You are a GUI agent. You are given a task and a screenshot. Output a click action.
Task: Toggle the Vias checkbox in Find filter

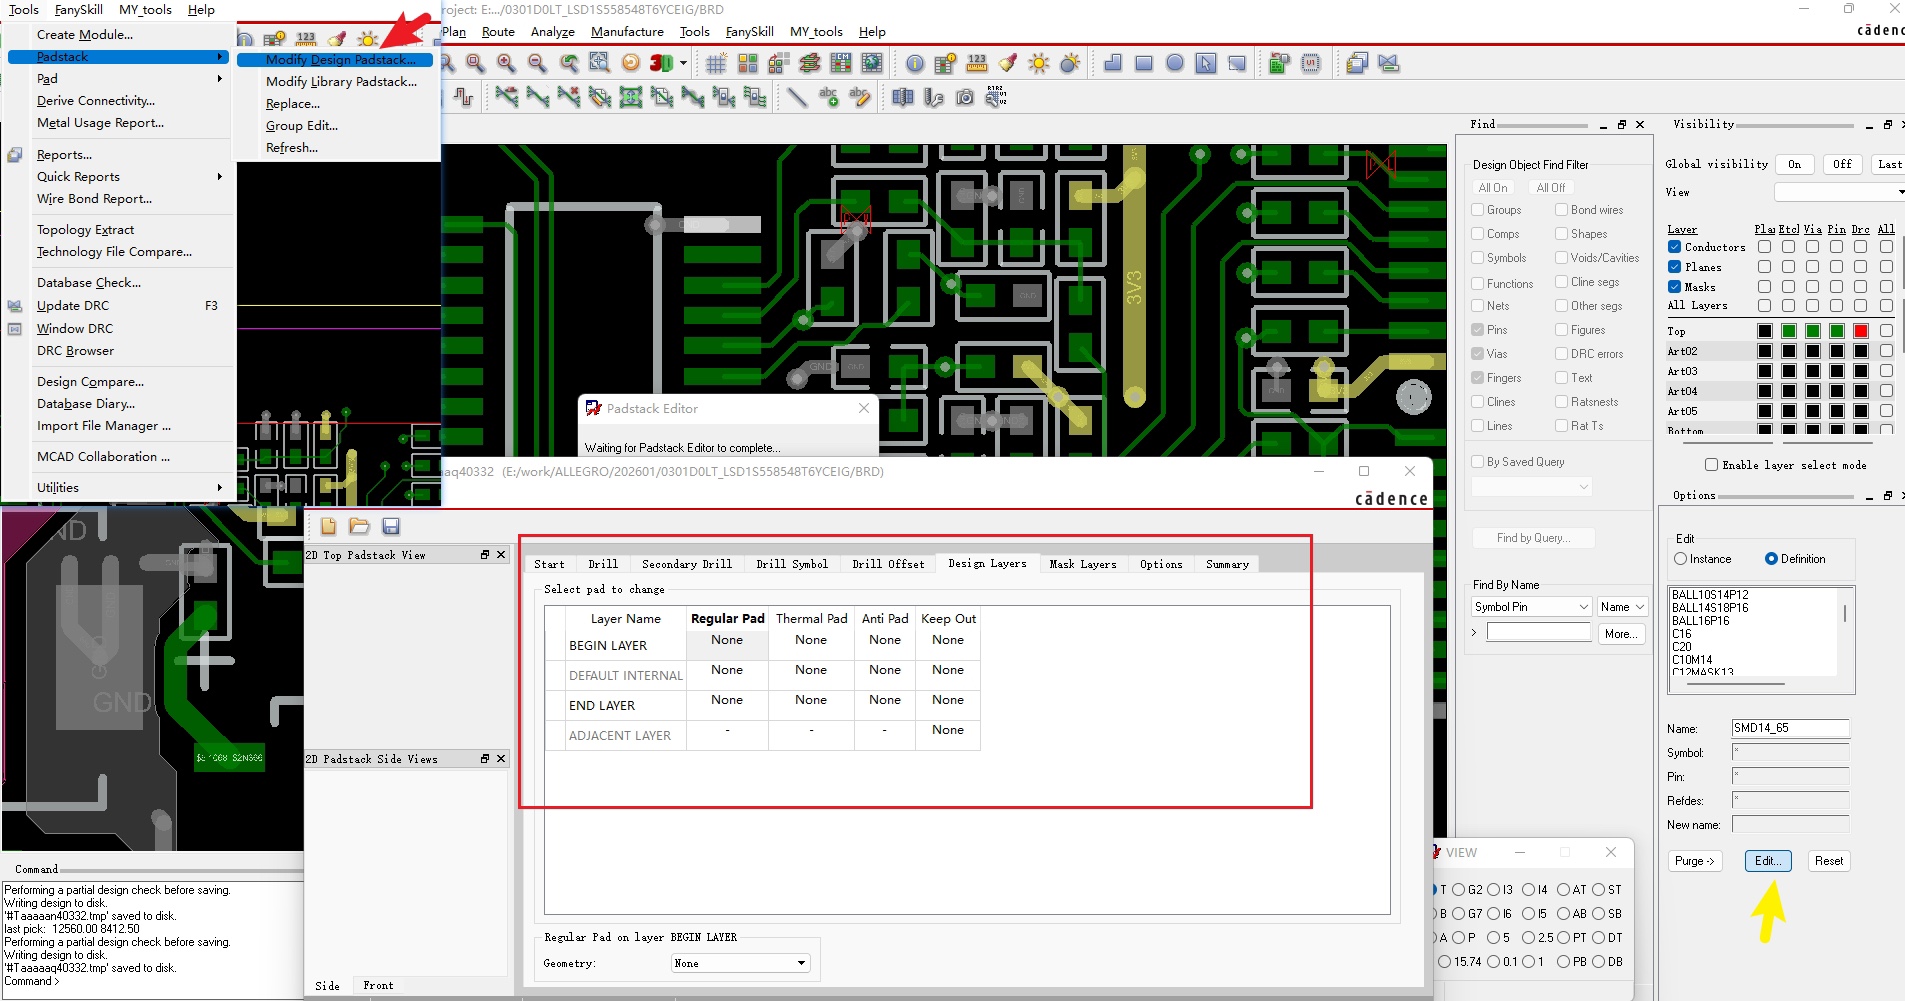pyautogui.click(x=1478, y=354)
